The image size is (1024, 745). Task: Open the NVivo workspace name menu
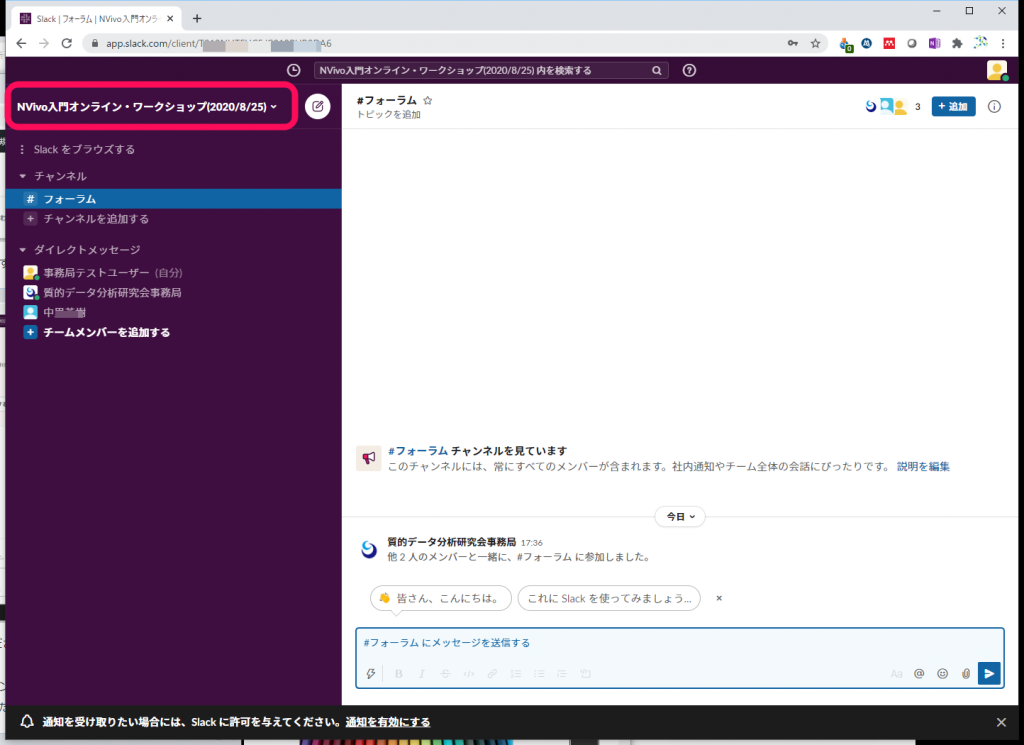point(147,106)
